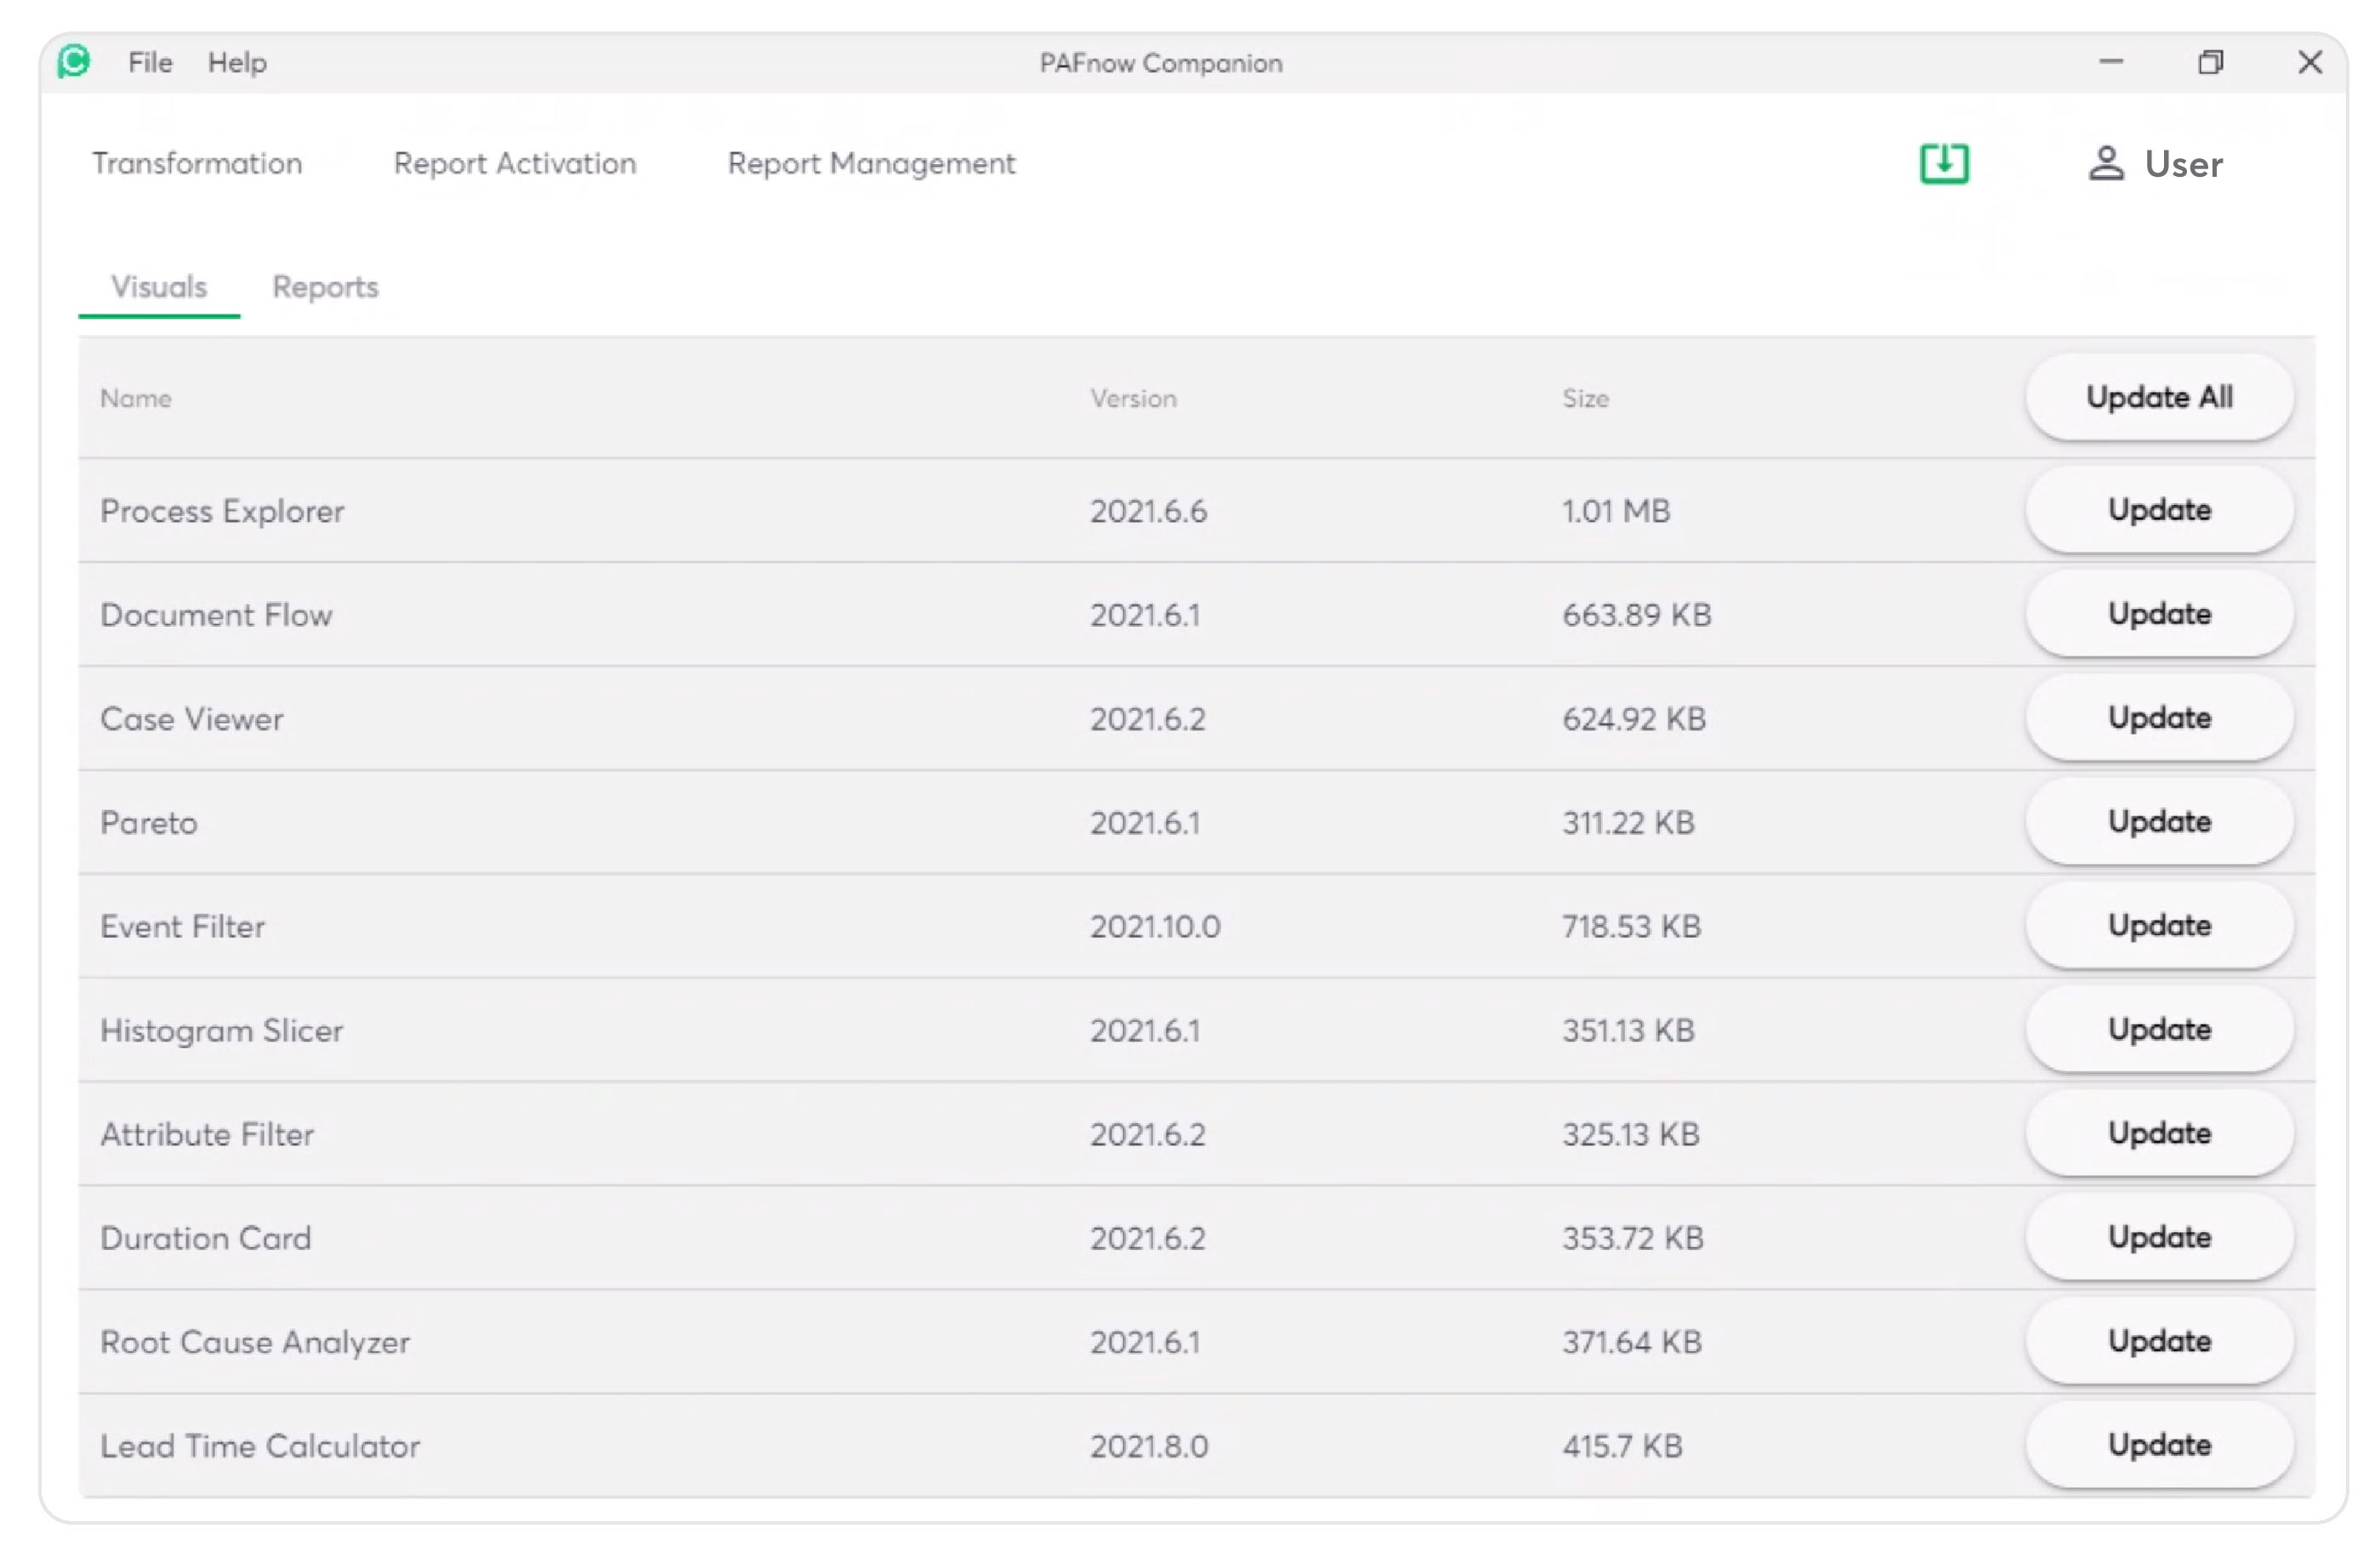Update the Process Explorer visual
This screenshot has width=2380, height=1556.
tap(2158, 510)
